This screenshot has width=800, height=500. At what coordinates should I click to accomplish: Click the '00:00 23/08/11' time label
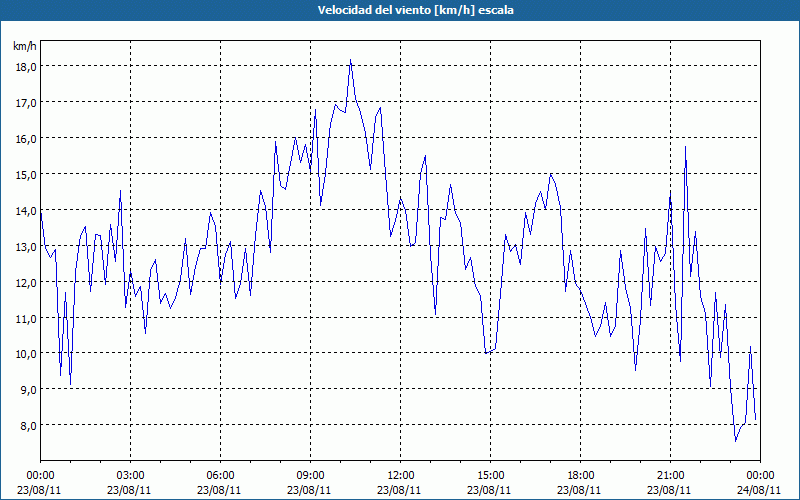39,483
